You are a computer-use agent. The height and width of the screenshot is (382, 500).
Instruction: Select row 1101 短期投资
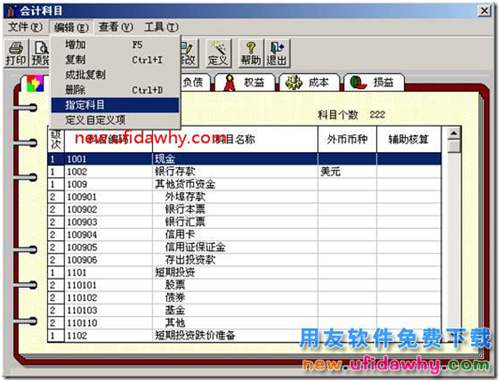pos(245,273)
